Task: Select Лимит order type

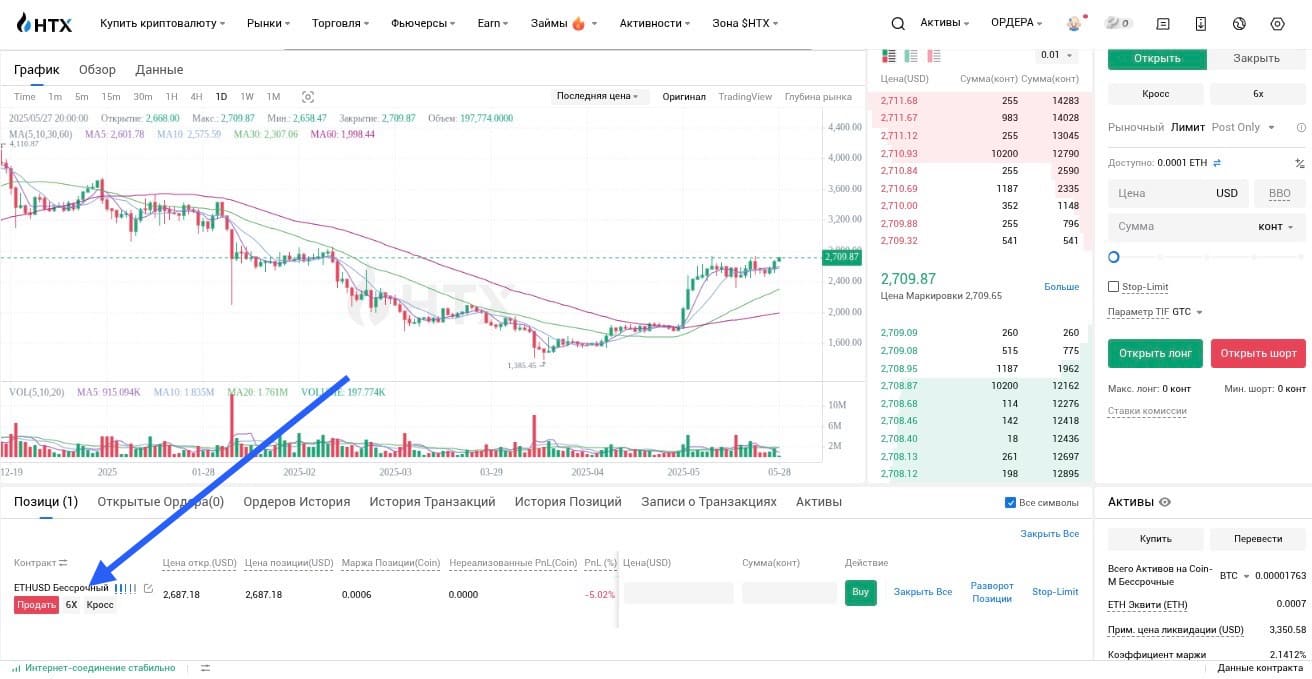Action: tap(1188, 127)
